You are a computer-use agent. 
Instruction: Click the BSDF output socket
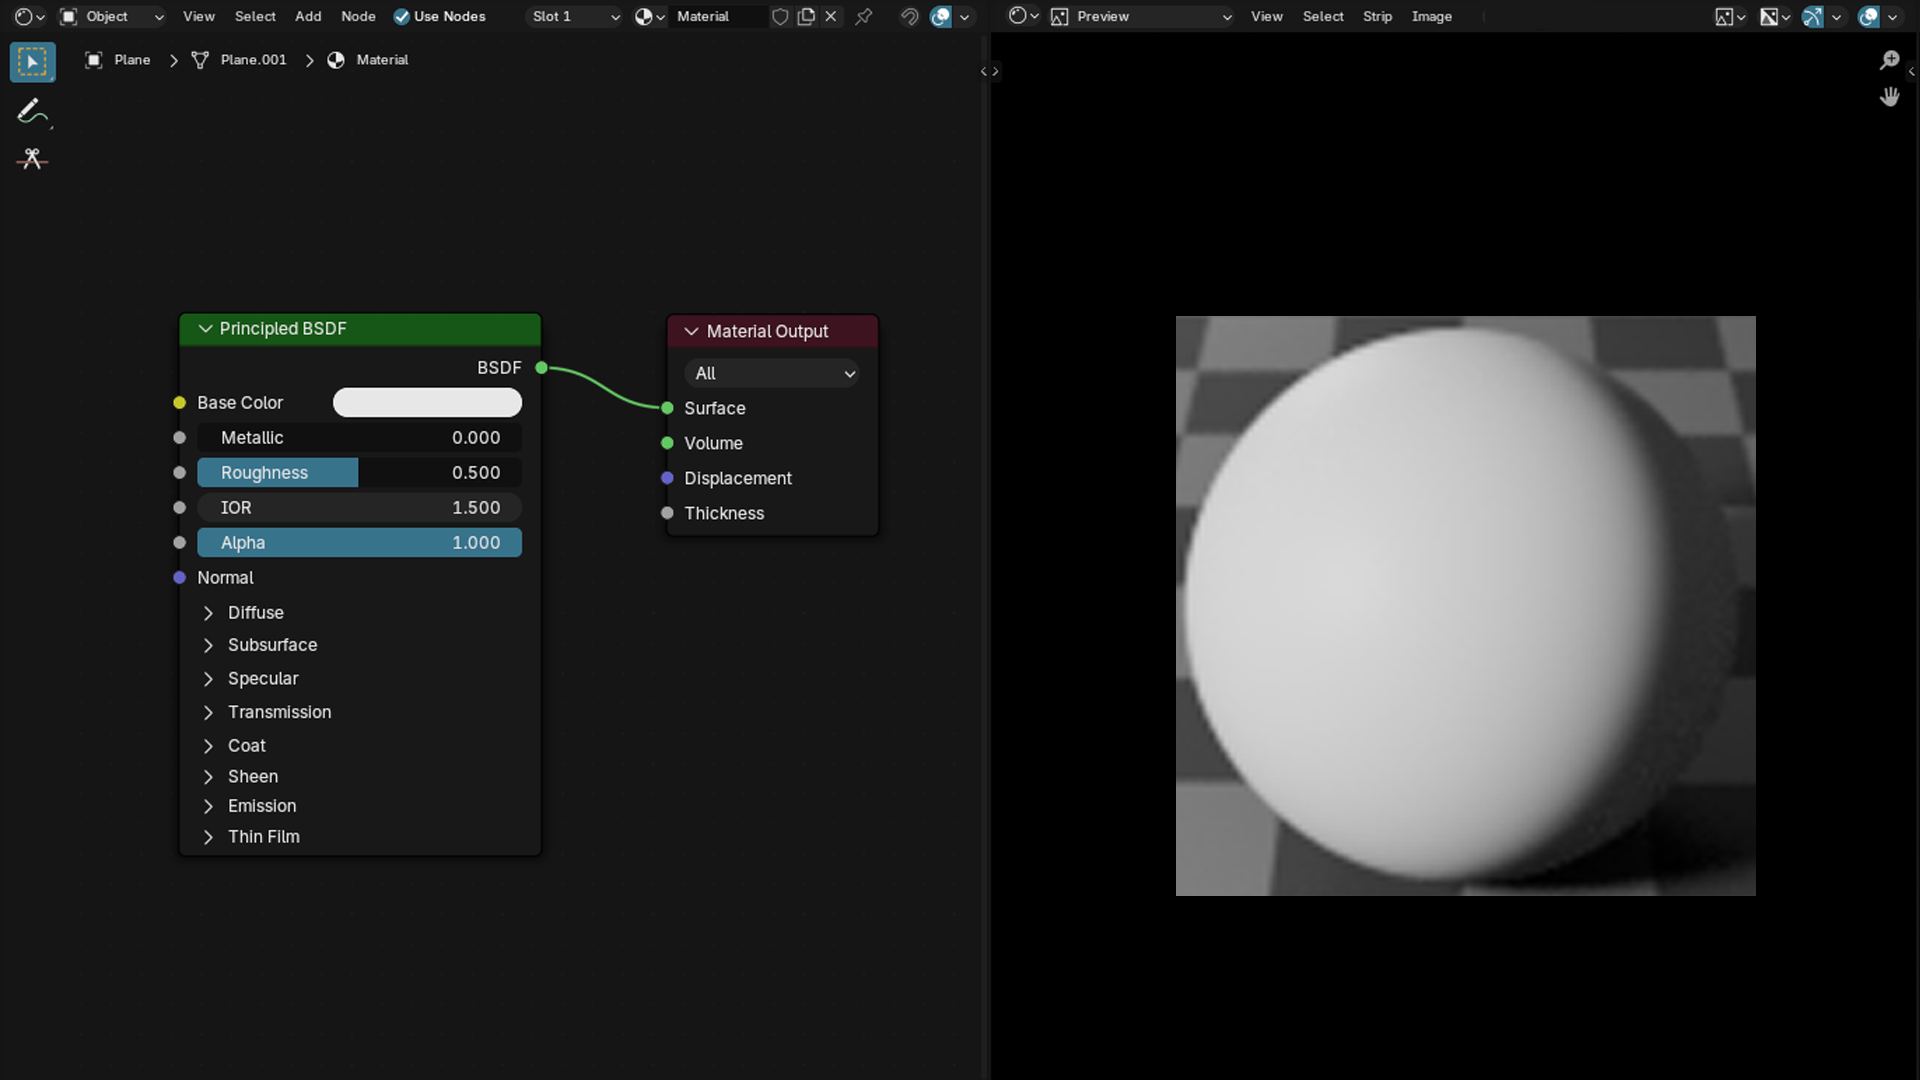(541, 368)
